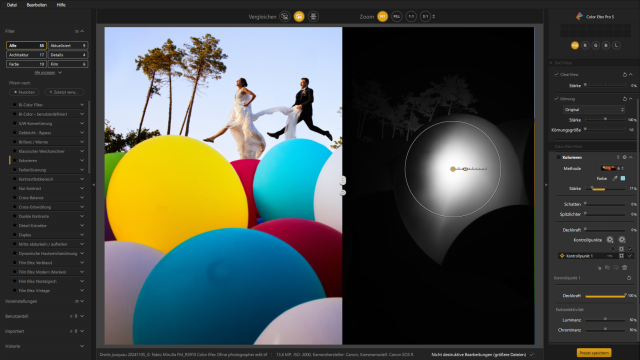Add a positive control point
This screenshot has width=640, height=360.
(x=610, y=240)
